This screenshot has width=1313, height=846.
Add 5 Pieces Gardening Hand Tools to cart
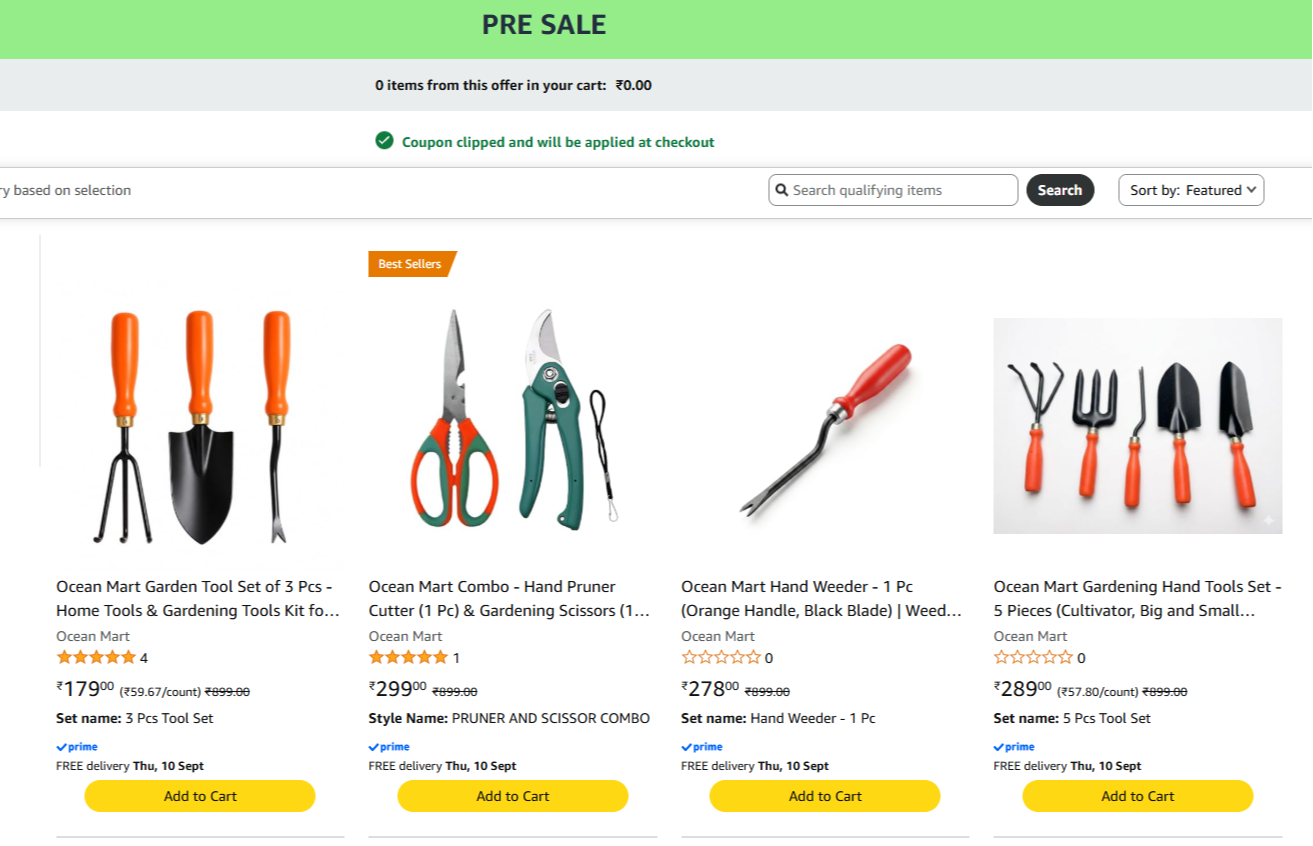click(1138, 796)
